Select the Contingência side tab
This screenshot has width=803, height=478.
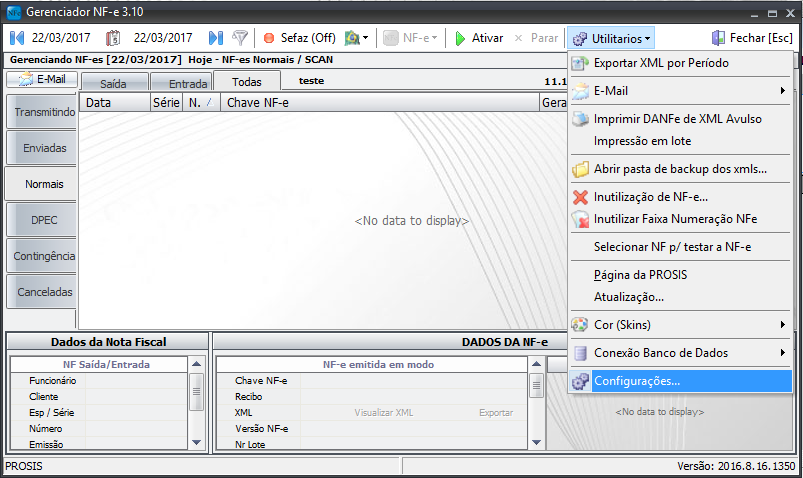click(x=42, y=256)
